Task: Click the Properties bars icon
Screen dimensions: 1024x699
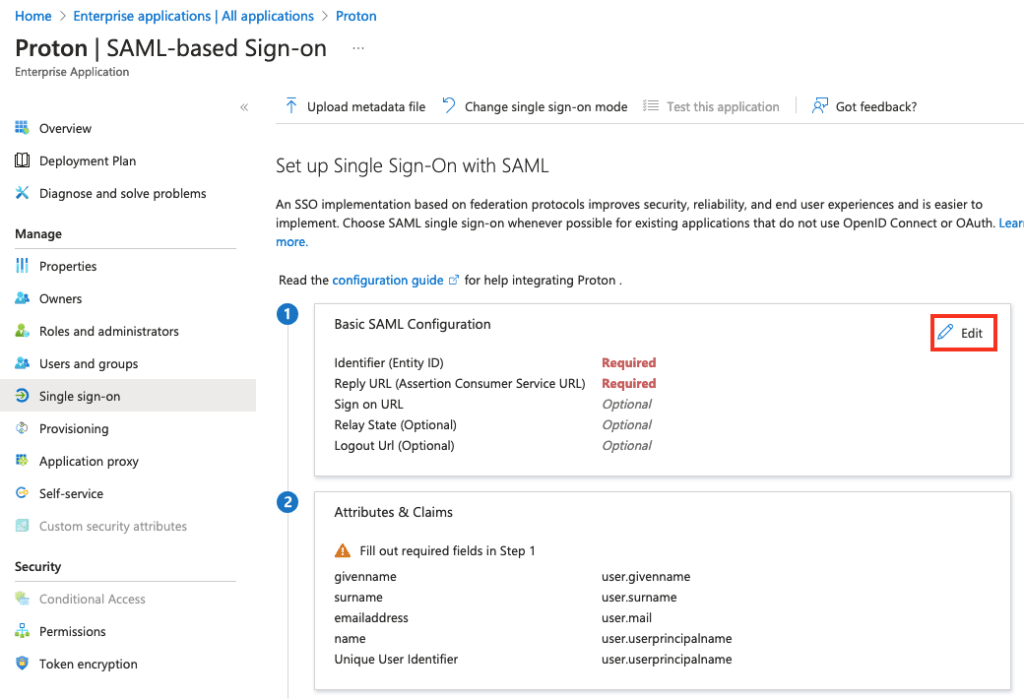Action: click(22, 266)
